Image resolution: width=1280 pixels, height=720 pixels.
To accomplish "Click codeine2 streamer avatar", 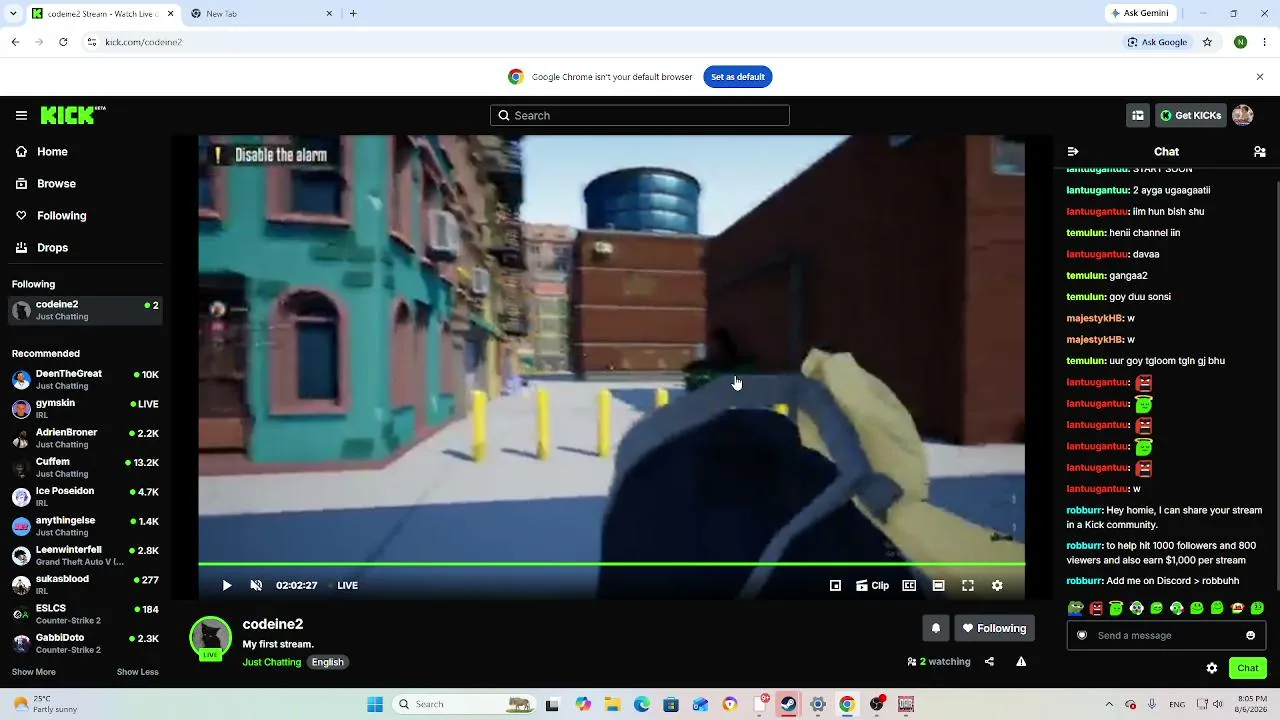I will click(x=211, y=638).
